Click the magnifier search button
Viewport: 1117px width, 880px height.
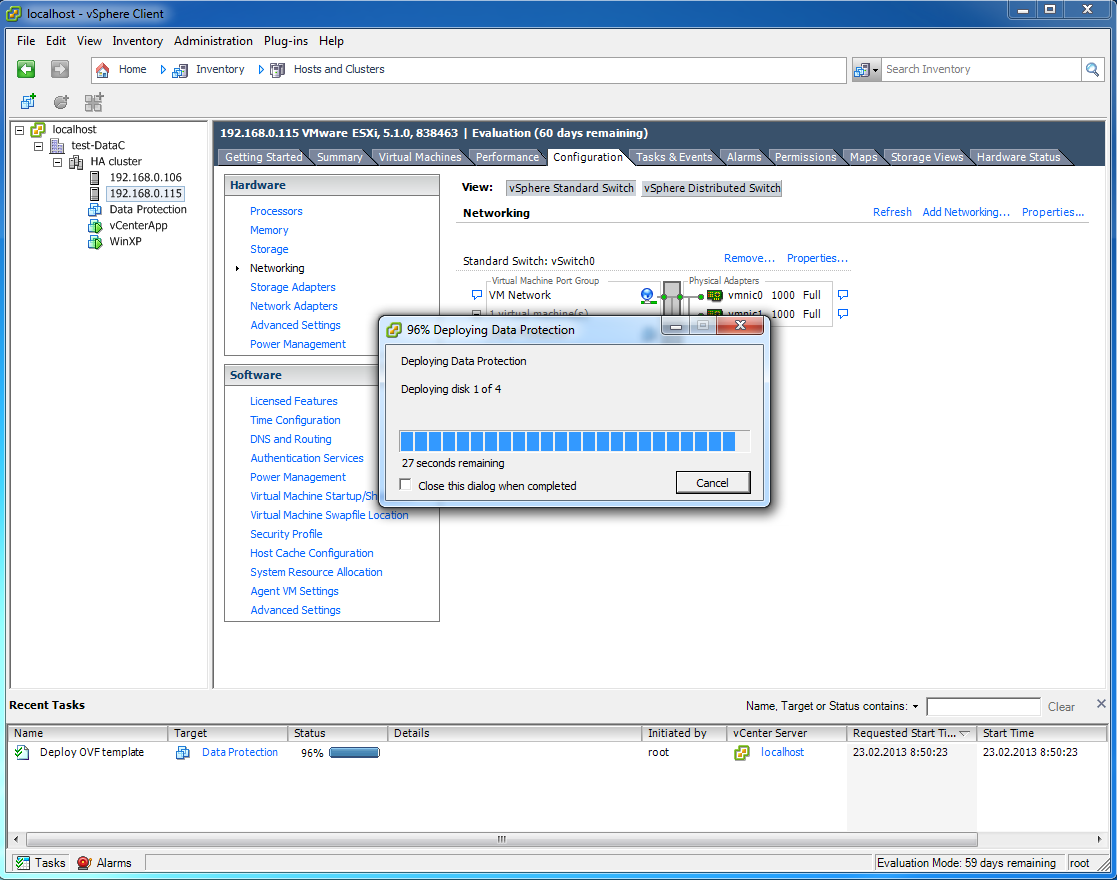[x=1092, y=69]
